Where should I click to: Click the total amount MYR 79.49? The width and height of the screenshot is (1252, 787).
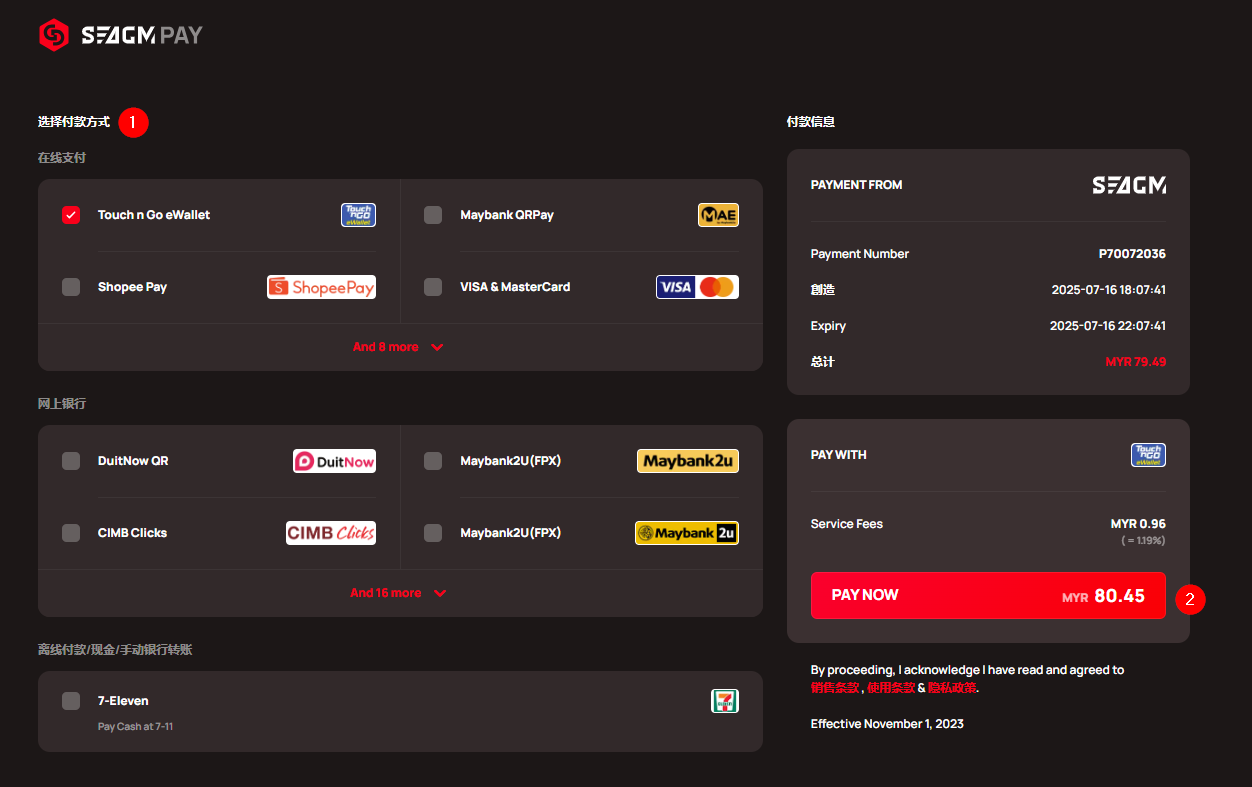1135,362
